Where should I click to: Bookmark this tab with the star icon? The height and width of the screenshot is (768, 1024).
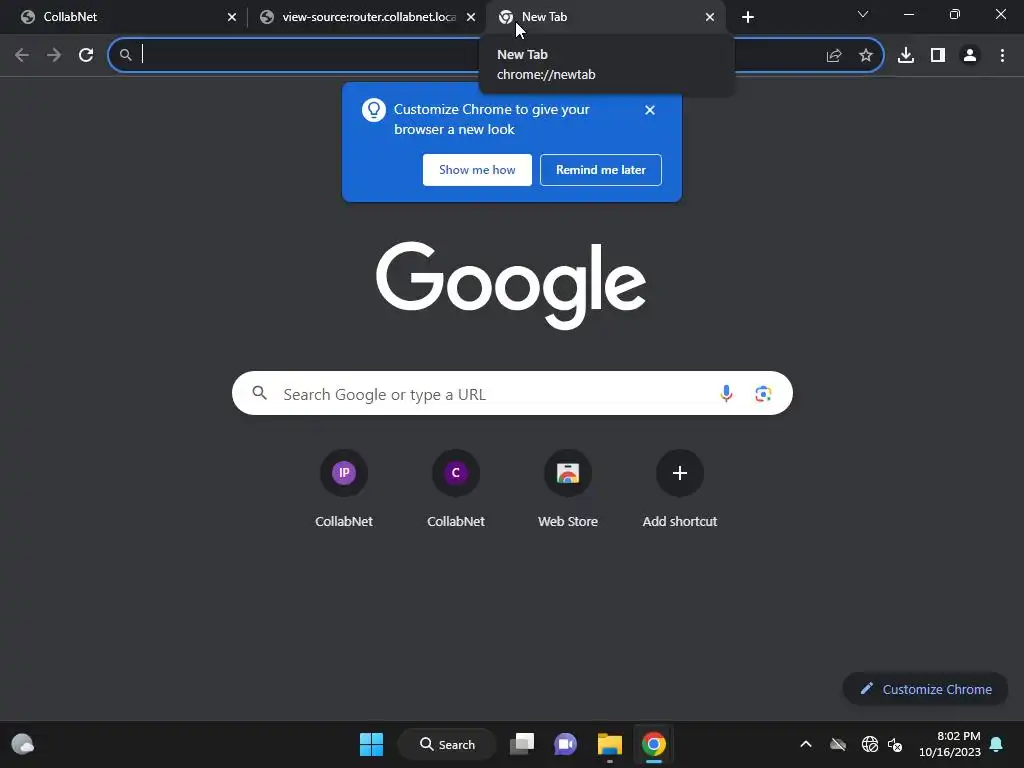click(866, 56)
